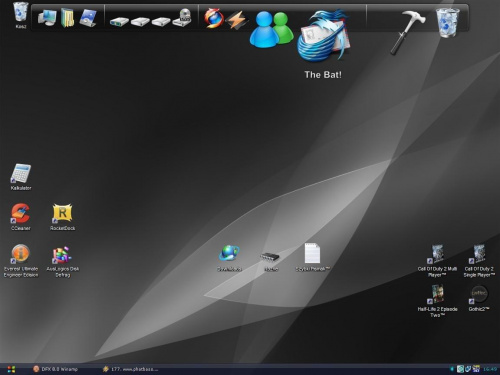Screen dimensions: 500x375
Task: Select the Kalkulator desktop shortcut
Action: coord(21,177)
